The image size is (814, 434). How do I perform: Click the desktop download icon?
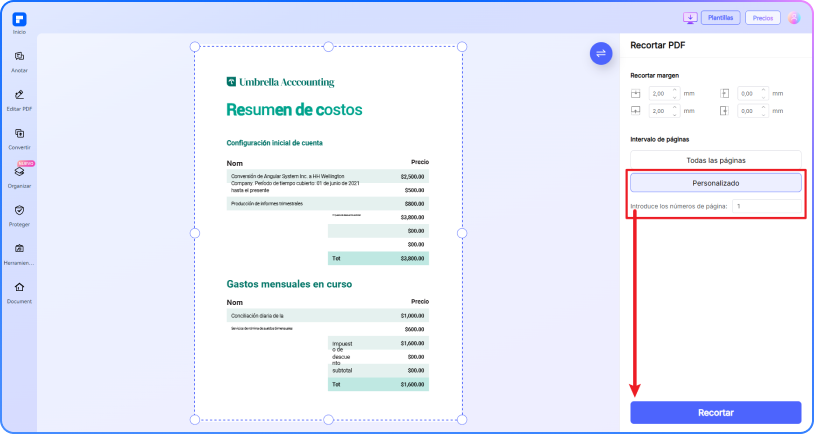[x=690, y=18]
